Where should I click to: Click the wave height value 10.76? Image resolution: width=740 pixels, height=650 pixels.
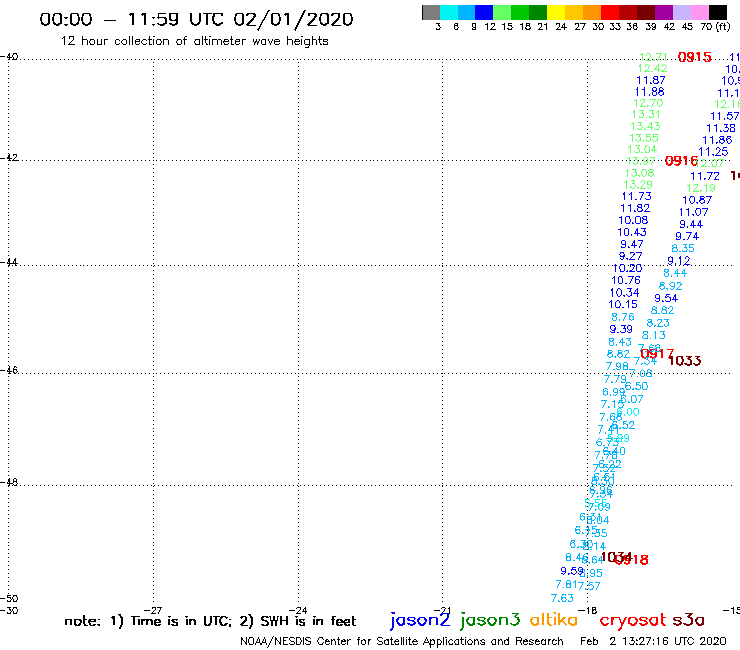626,280
